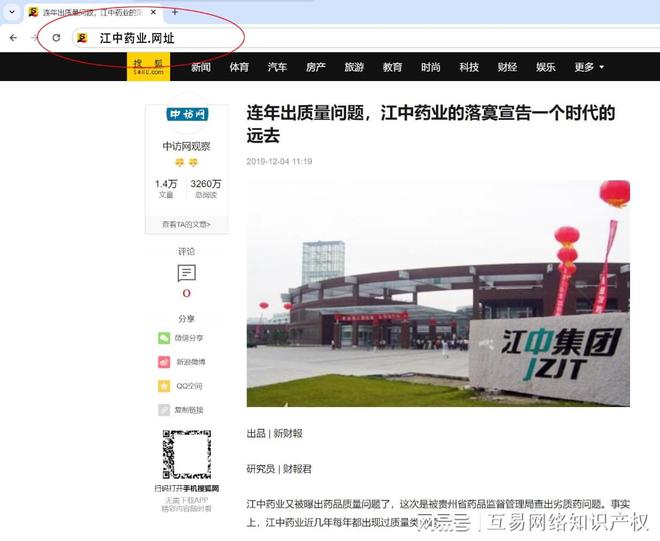Share via 新浪微博 label
The height and width of the screenshot is (541, 660).
pyautogui.click(x=191, y=362)
